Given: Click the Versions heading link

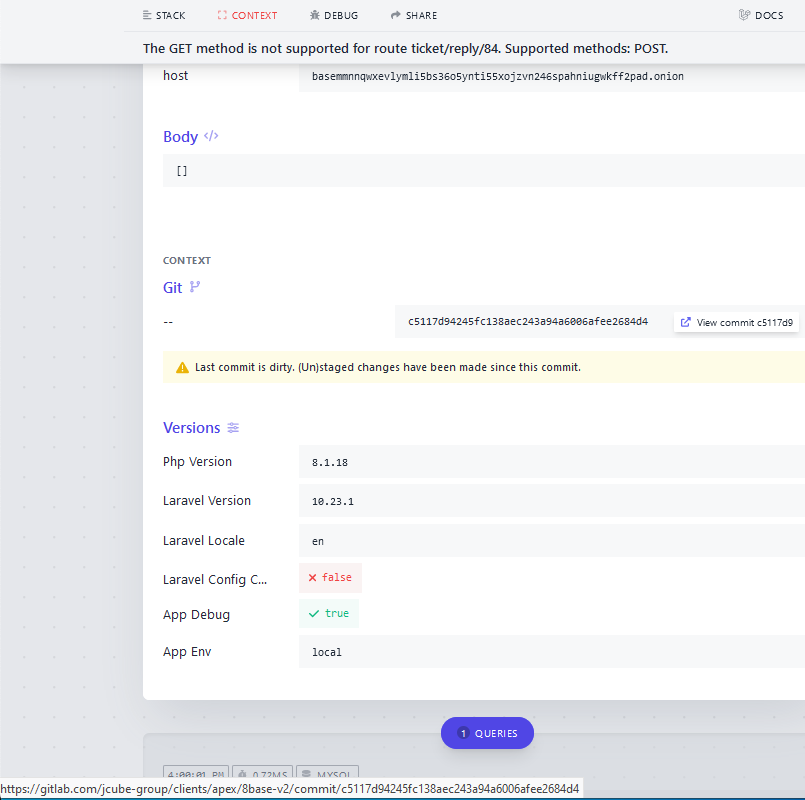Looking at the screenshot, I should coord(191,428).
